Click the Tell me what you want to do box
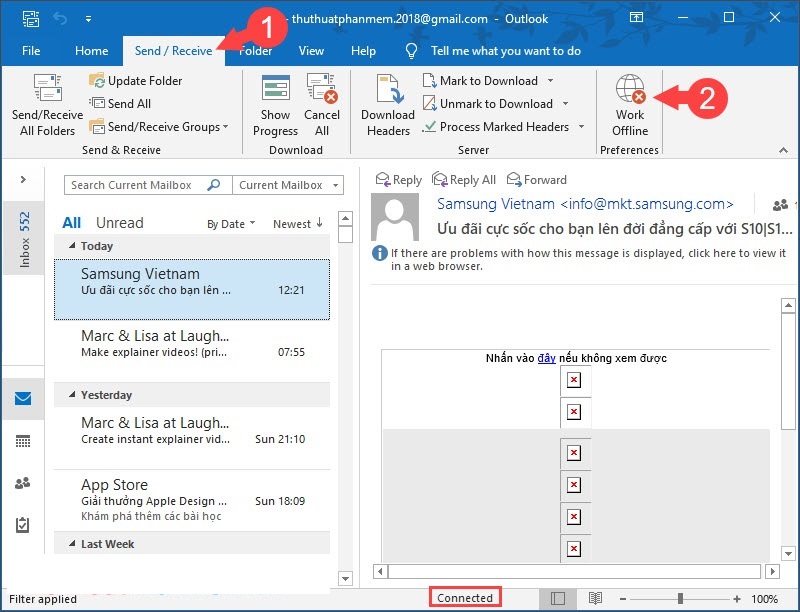The width and height of the screenshot is (800, 612). click(506, 51)
